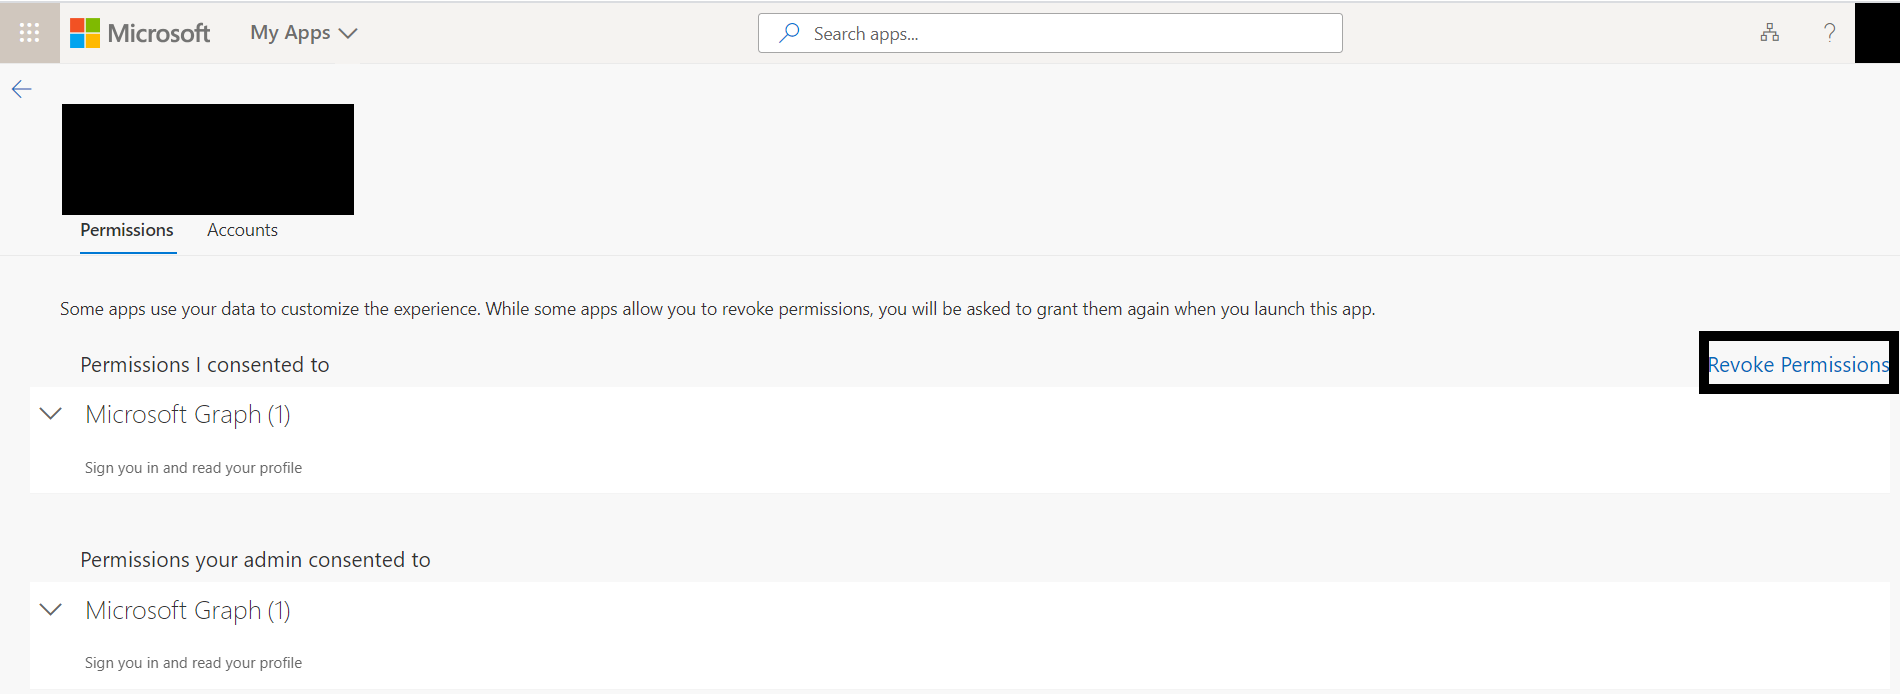Open the My Apps dropdown
Screen dimensions: 1900x694
303,33
